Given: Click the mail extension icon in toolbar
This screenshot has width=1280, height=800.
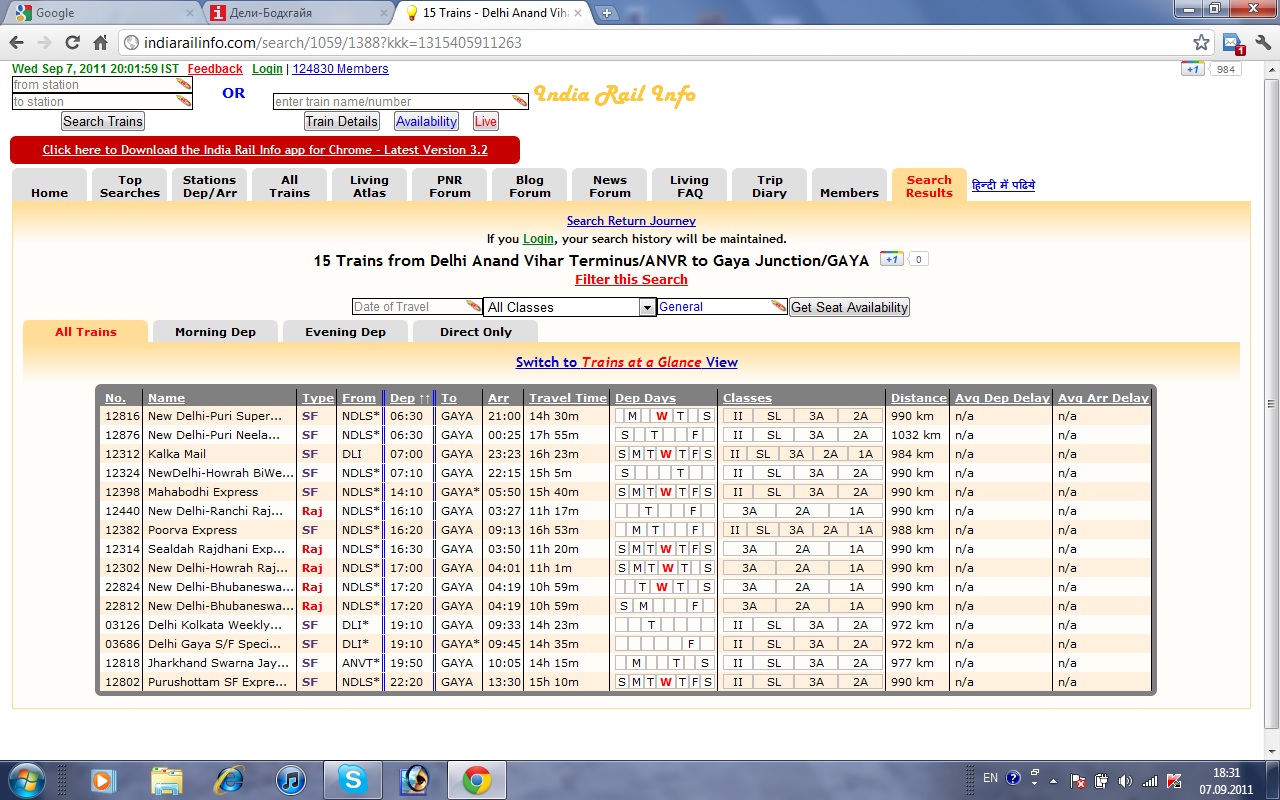Looking at the screenshot, I should [1232, 43].
